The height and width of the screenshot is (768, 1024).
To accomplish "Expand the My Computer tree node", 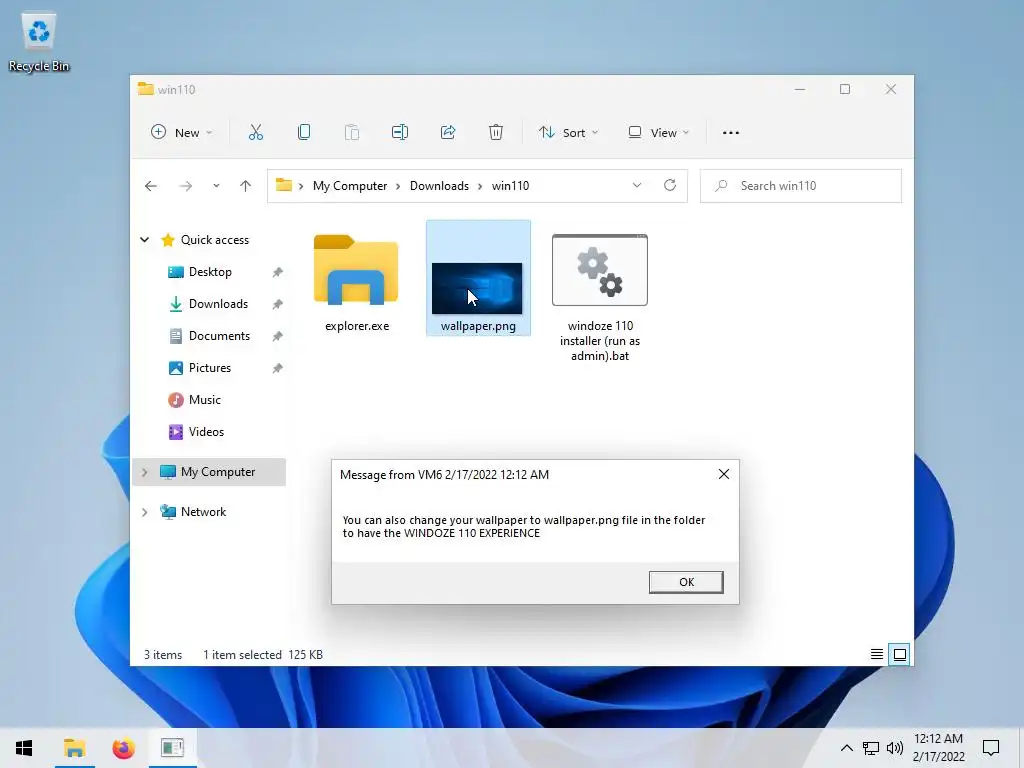I will click(x=144, y=472).
